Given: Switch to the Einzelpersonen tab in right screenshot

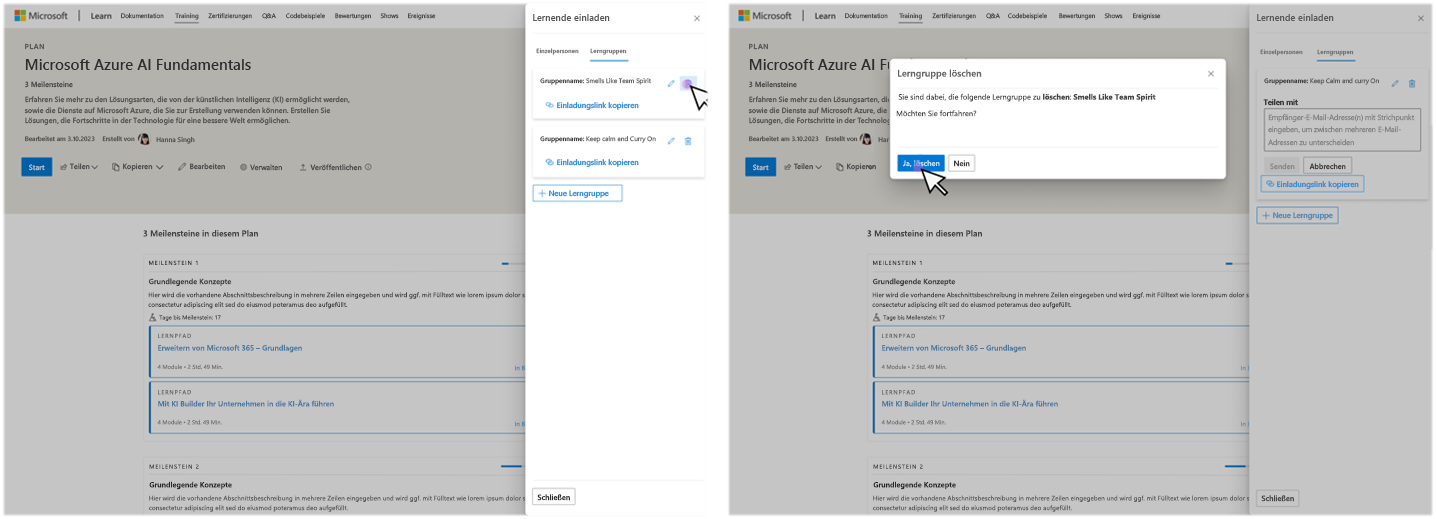Looking at the screenshot, I should pyautogui.click(x=1281, y=51).
